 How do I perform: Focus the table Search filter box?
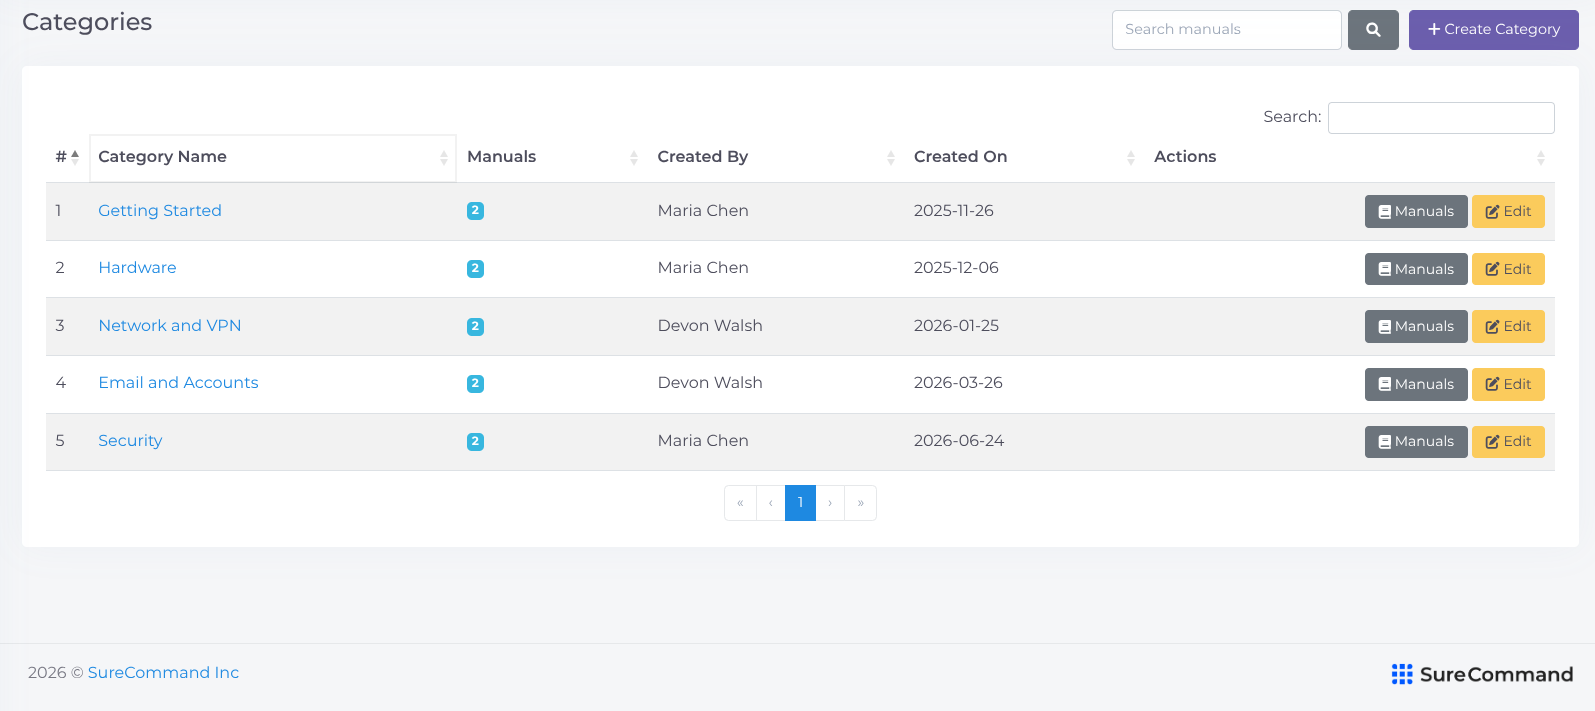pyautogui.click(x=1441, y=117)
